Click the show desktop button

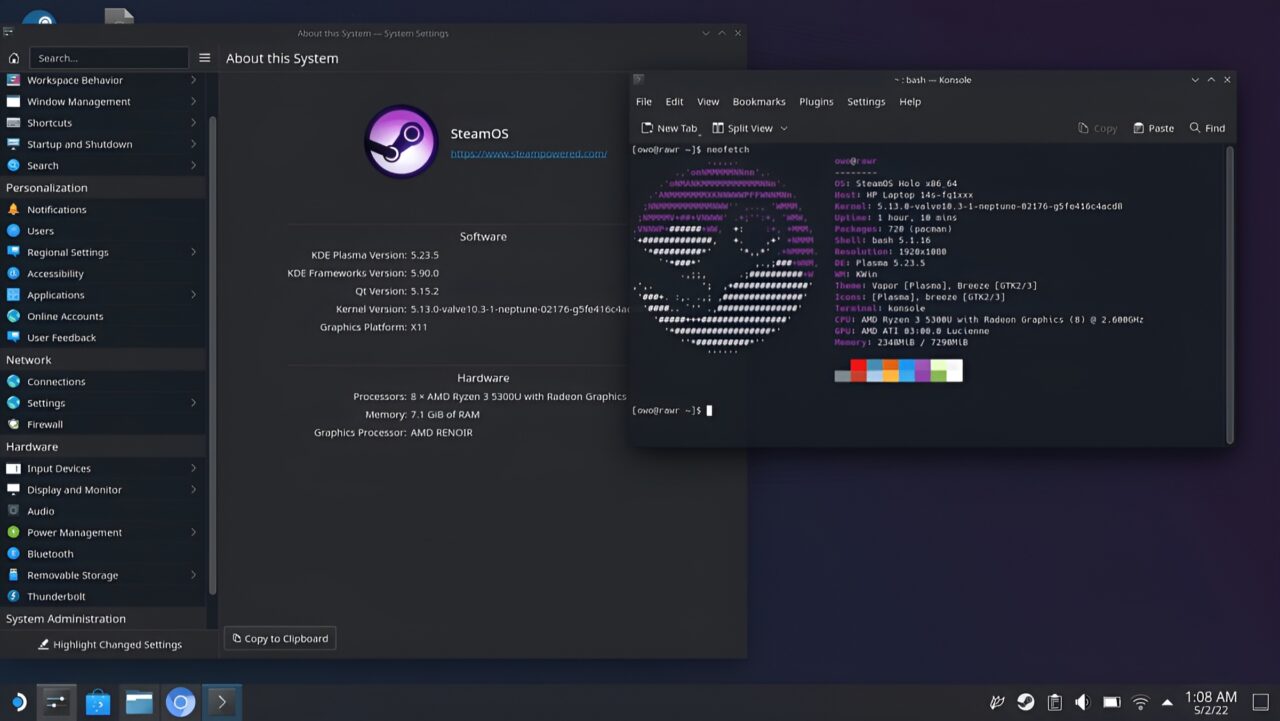pos(1260,702)
